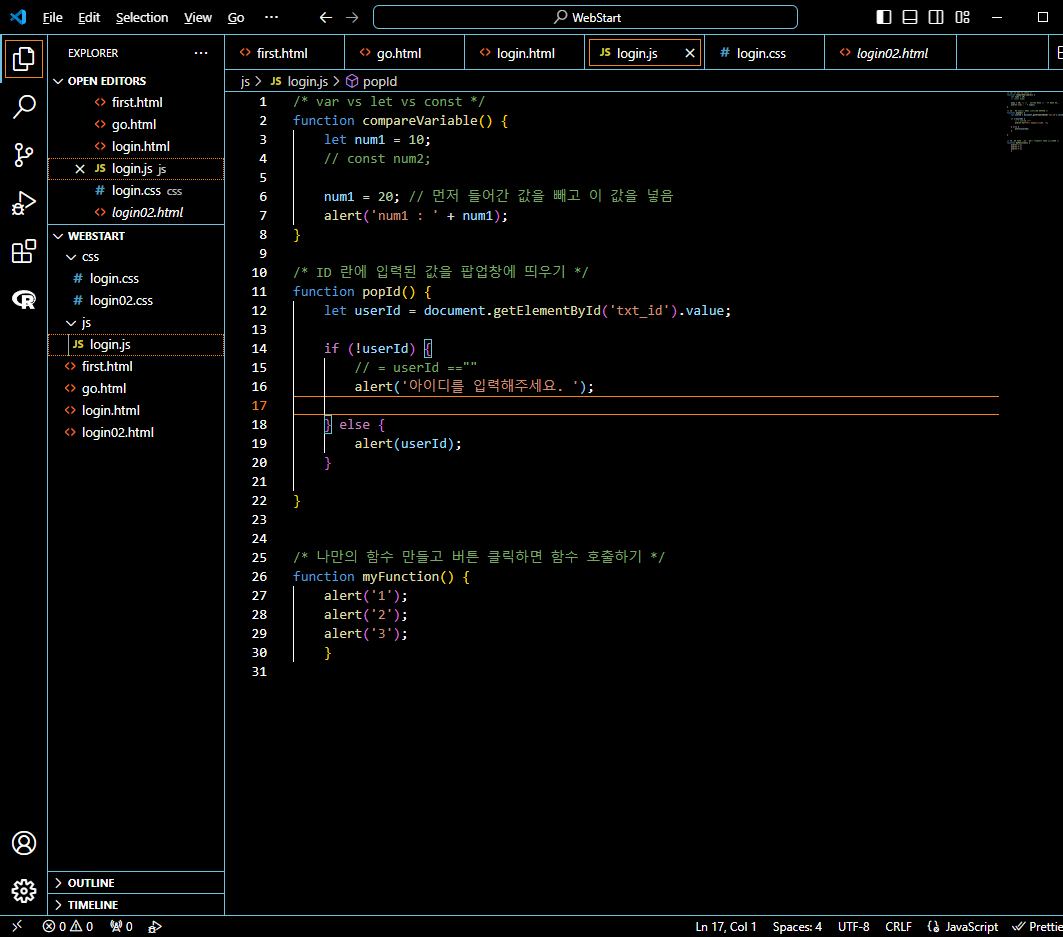The image size is (1063, 937).
Task: Open the Source Control view icon
Action: tap(24, 155)
